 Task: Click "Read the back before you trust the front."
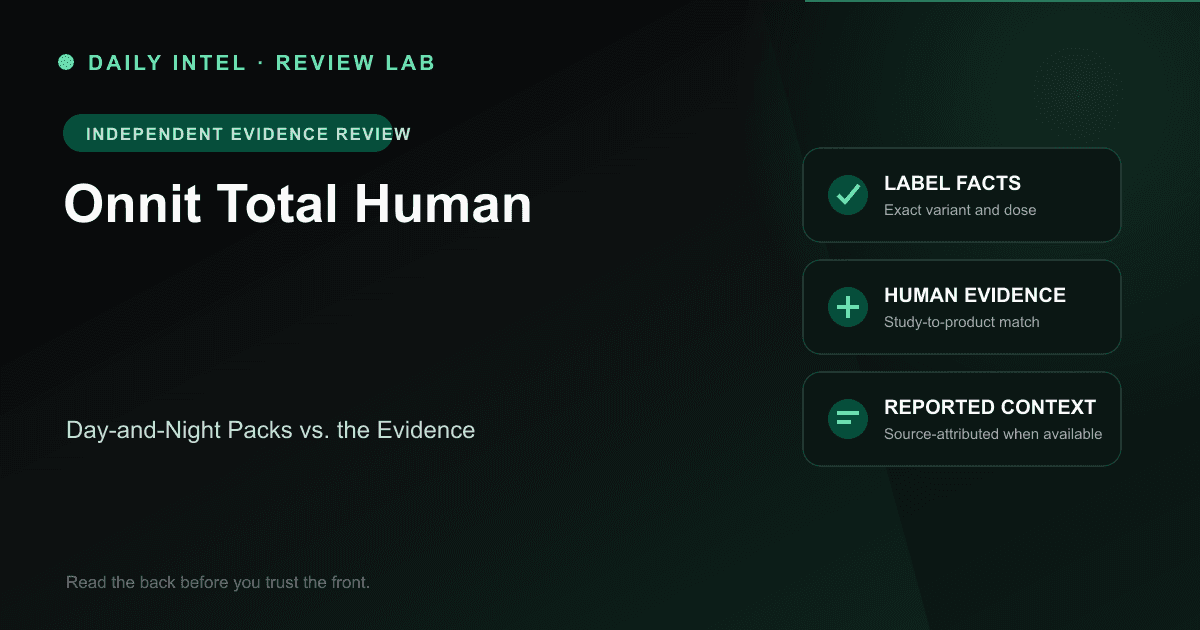[218, 582]
